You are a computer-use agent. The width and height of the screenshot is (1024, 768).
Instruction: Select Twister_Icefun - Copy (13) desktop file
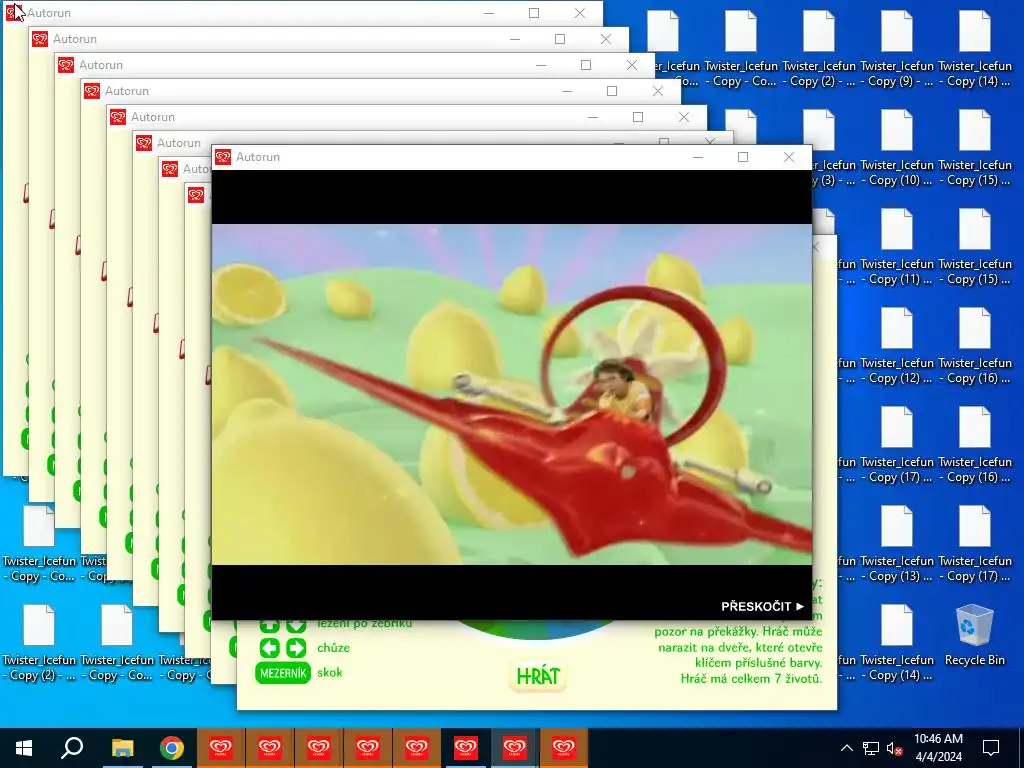(897, 545)
